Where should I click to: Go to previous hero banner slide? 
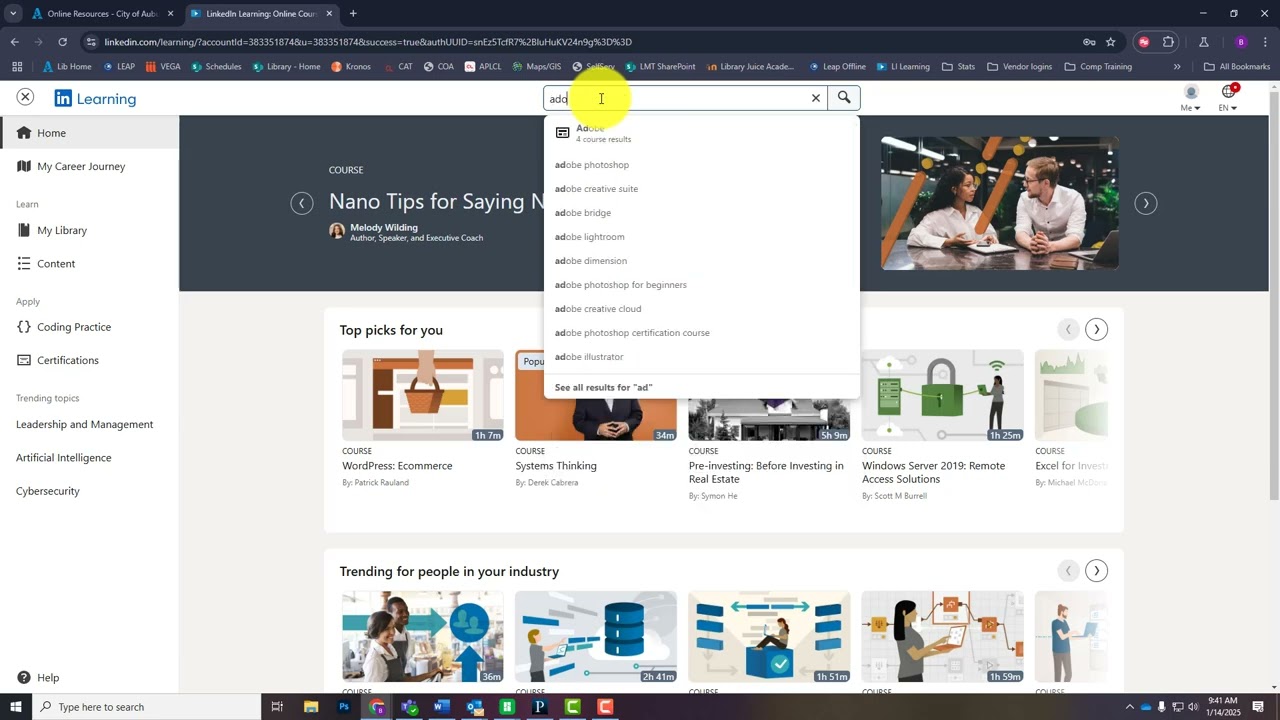302,203
